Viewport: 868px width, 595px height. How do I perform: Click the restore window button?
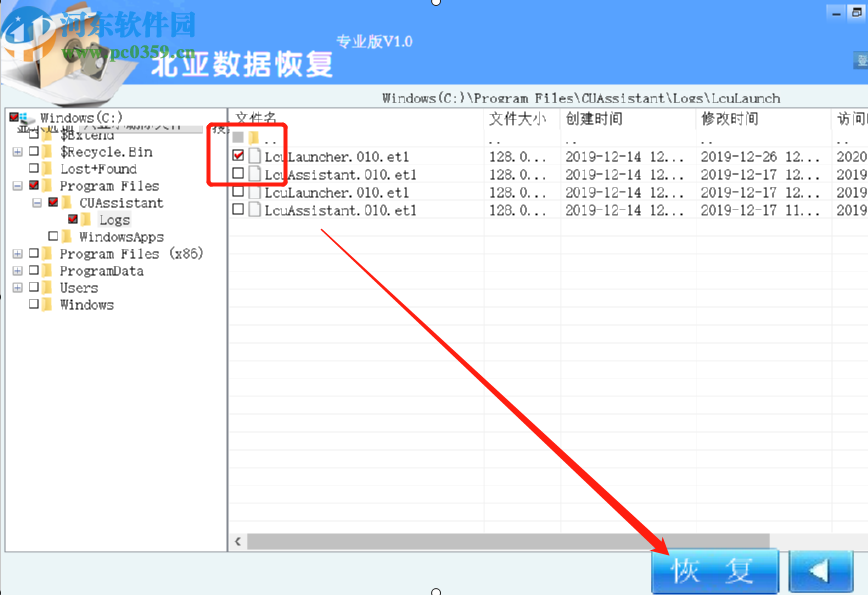coord(857,13)
